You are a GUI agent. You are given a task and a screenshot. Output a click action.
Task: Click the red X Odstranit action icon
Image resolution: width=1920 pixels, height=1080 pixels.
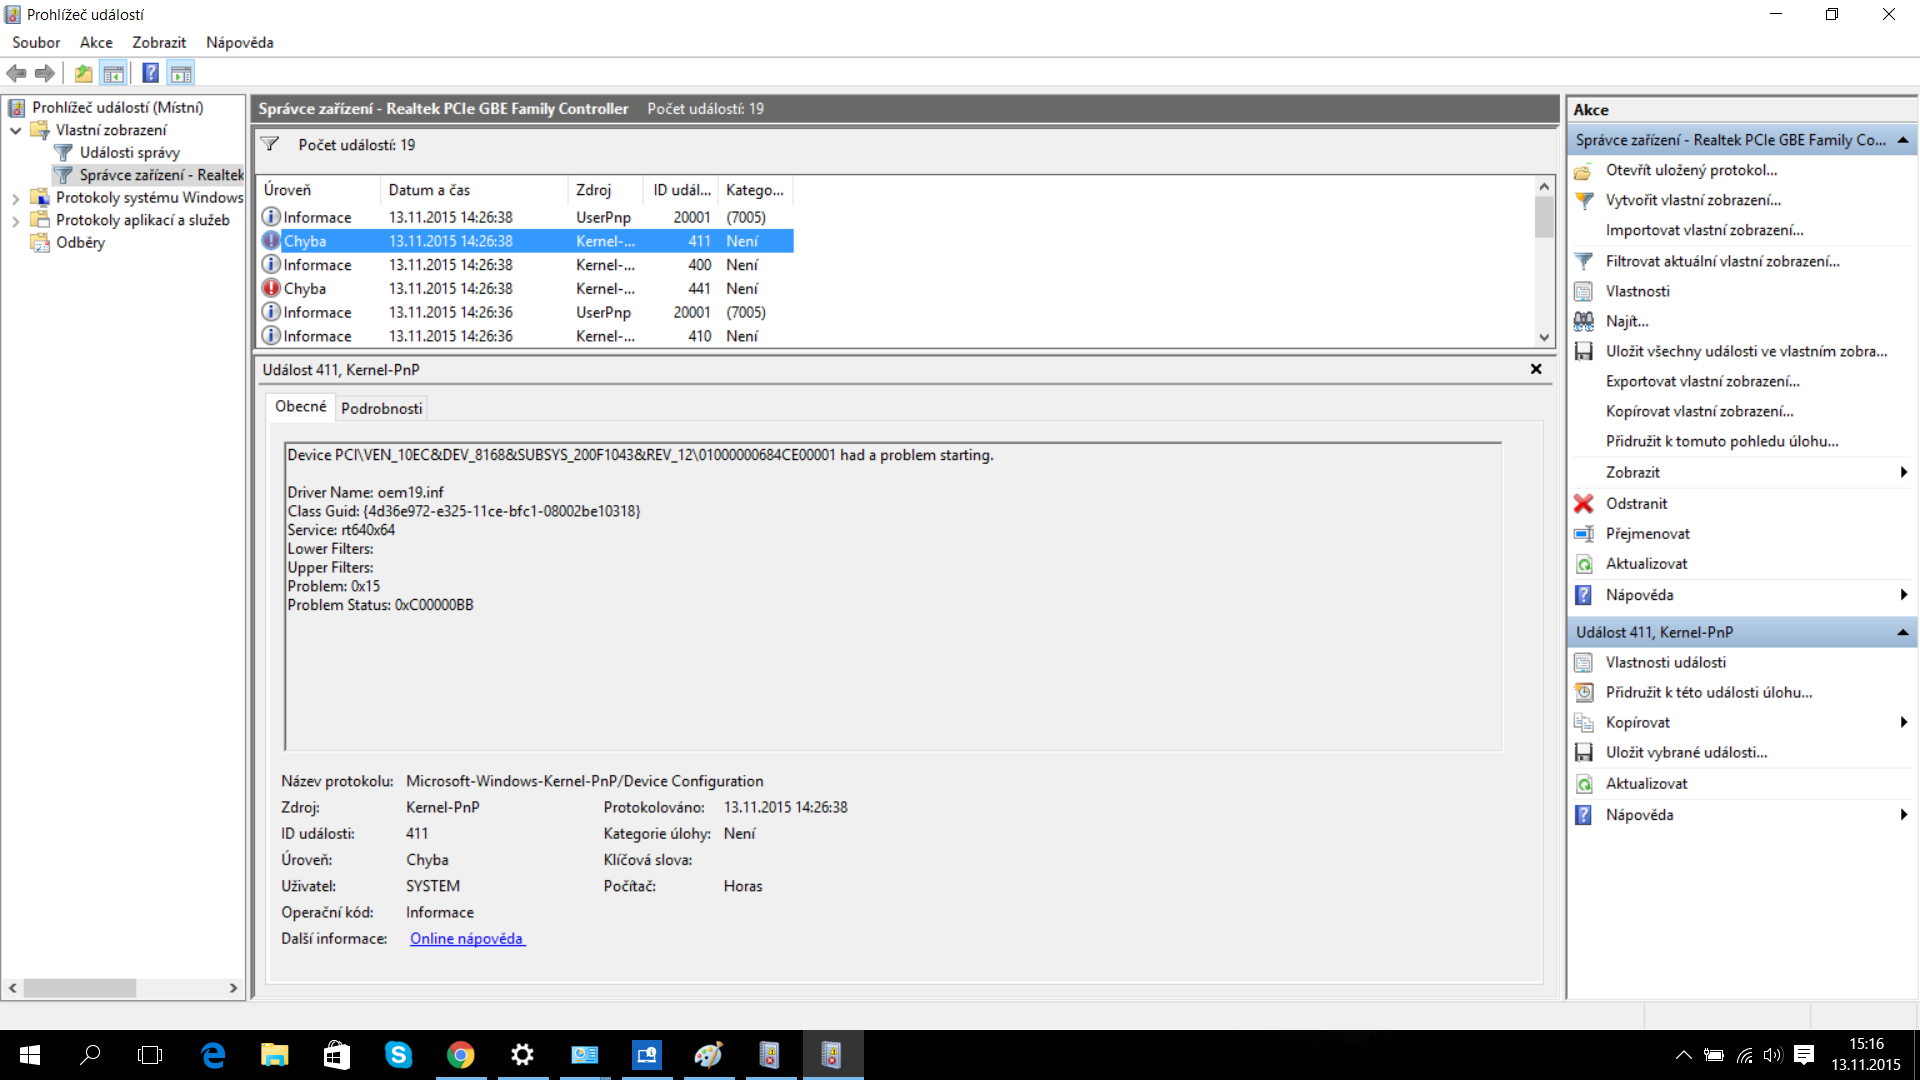pyautogui.click(x=1583, y=503)
